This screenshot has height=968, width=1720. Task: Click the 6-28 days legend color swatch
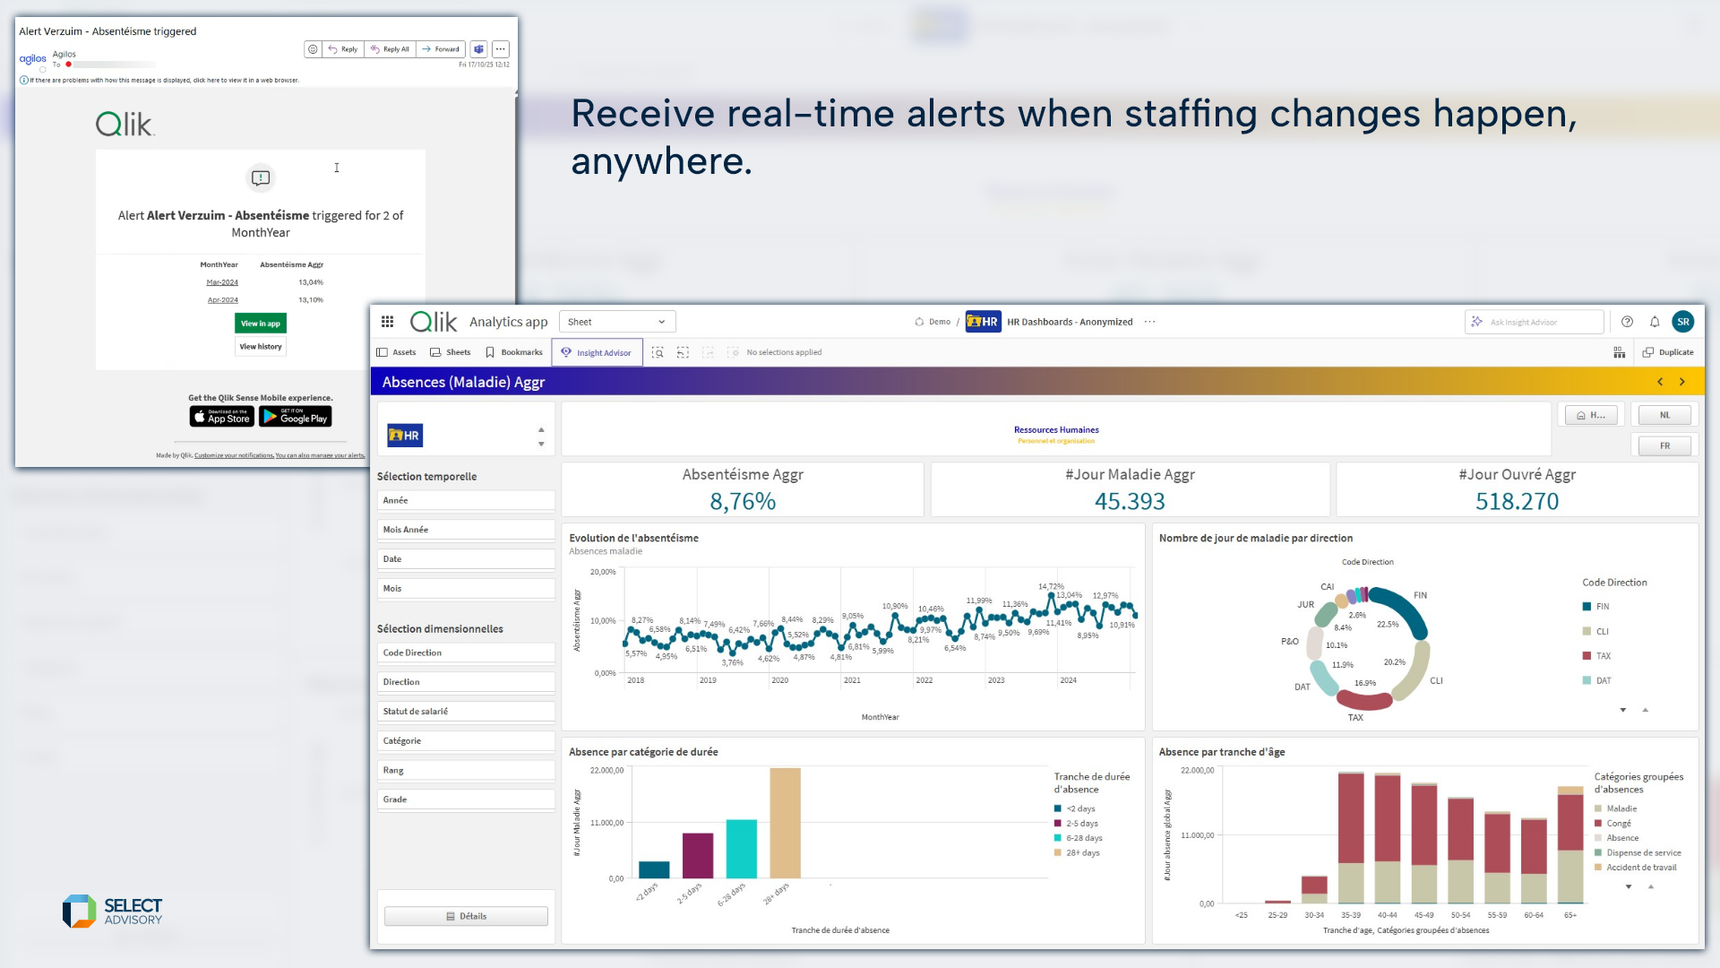(1058, 838)
